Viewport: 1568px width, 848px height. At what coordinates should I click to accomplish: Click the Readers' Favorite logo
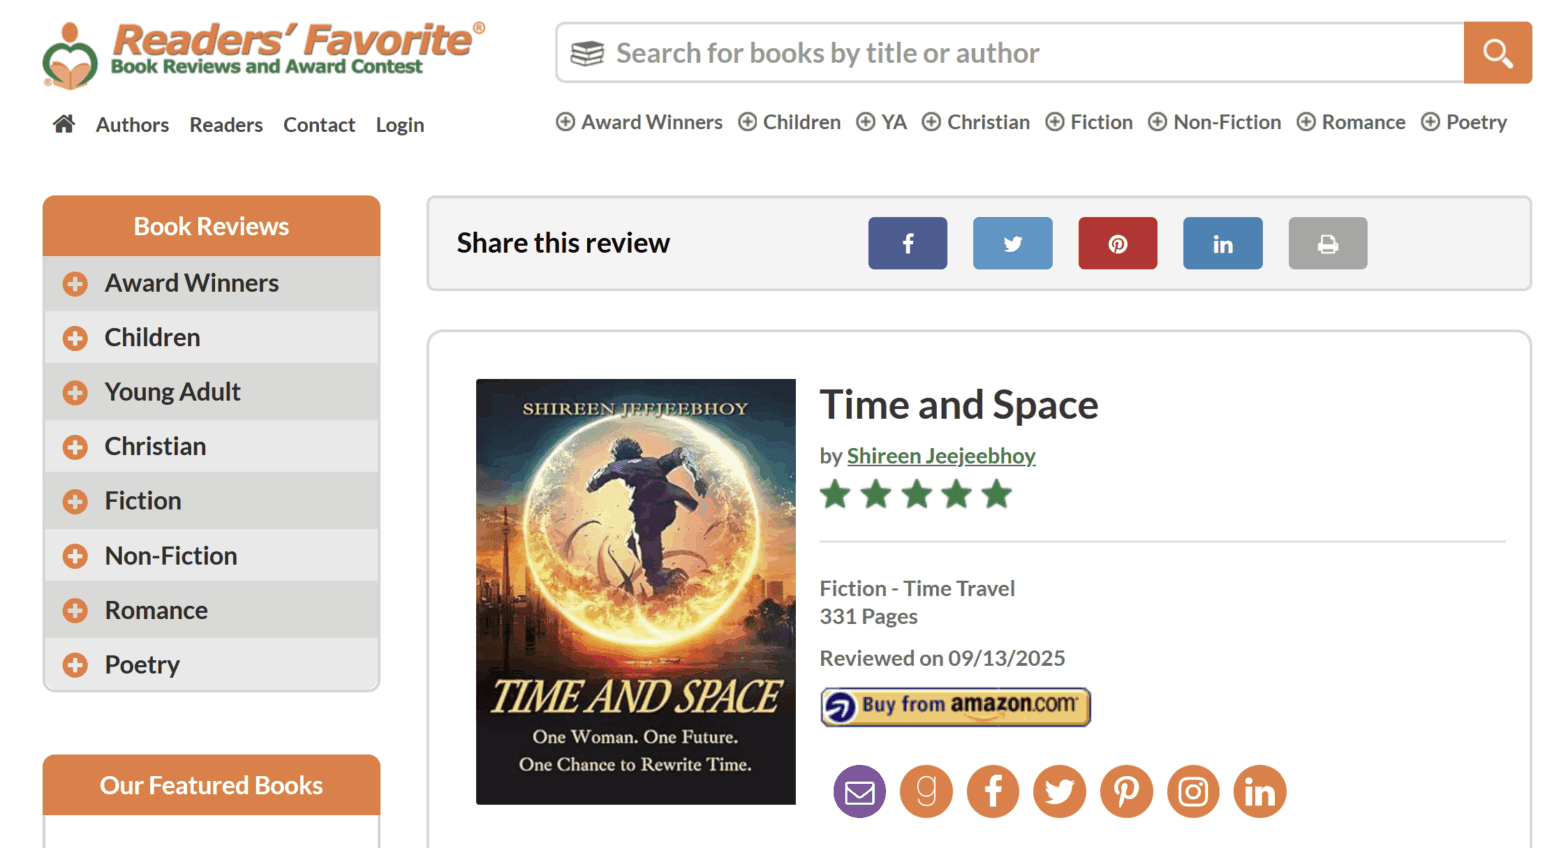[263, 54]
